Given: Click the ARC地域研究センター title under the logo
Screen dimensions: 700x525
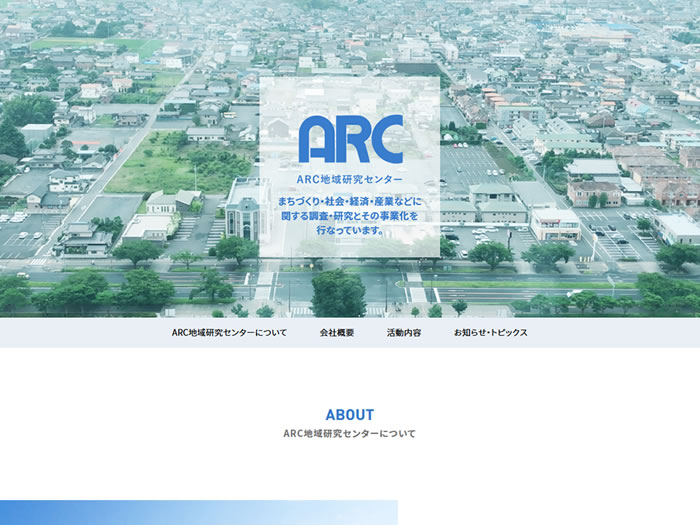Looking at the screenshot, I should click(x=350, y=179).
